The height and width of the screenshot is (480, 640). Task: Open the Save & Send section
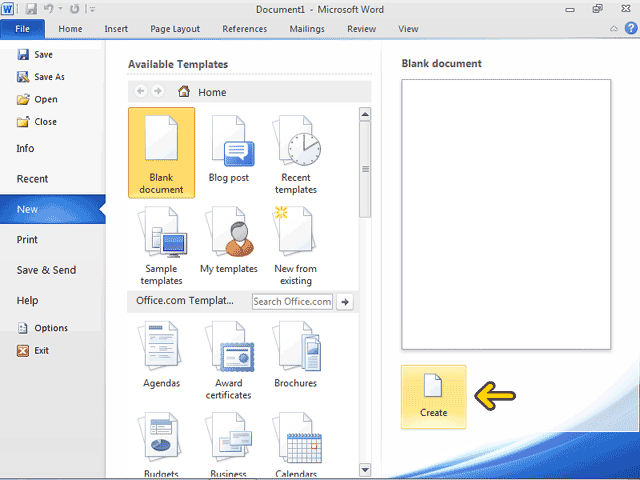tap(46, 270)
